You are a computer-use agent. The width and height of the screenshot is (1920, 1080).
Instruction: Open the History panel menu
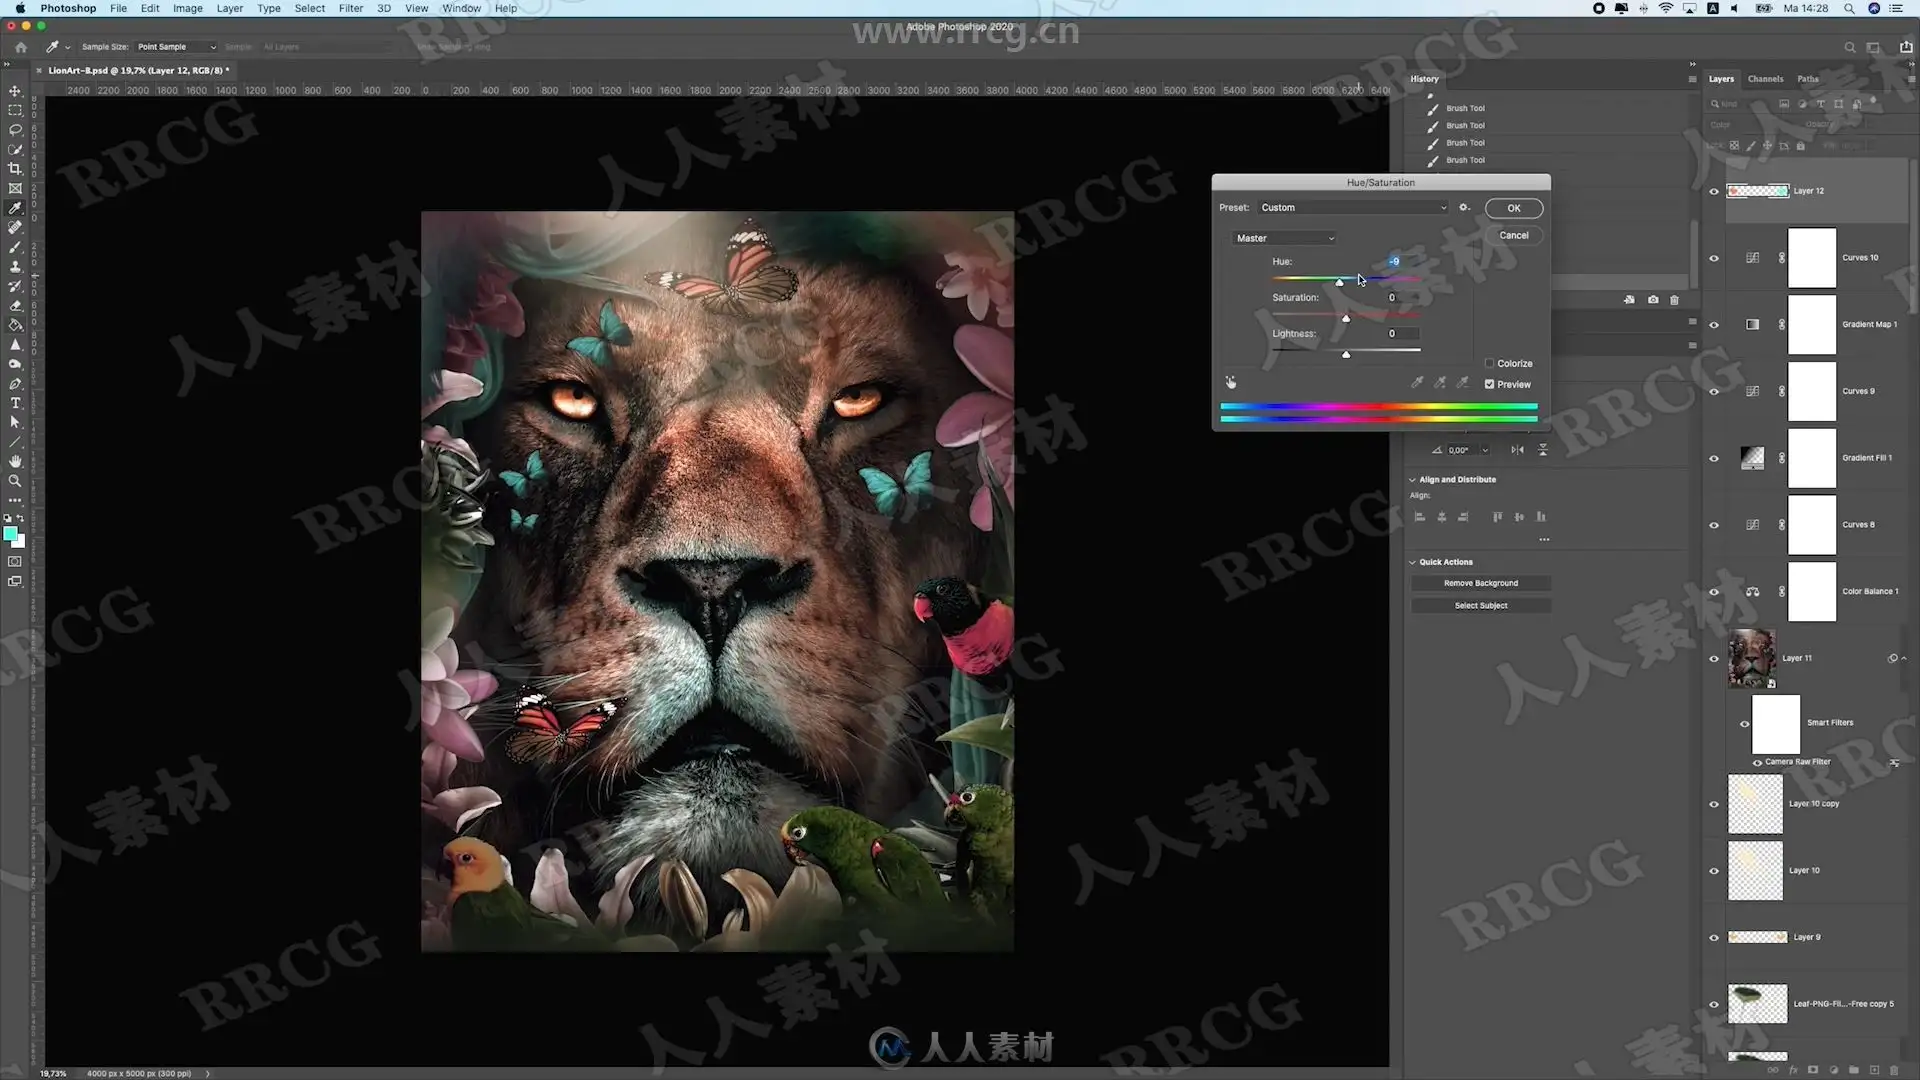[x=1692, y=79]
